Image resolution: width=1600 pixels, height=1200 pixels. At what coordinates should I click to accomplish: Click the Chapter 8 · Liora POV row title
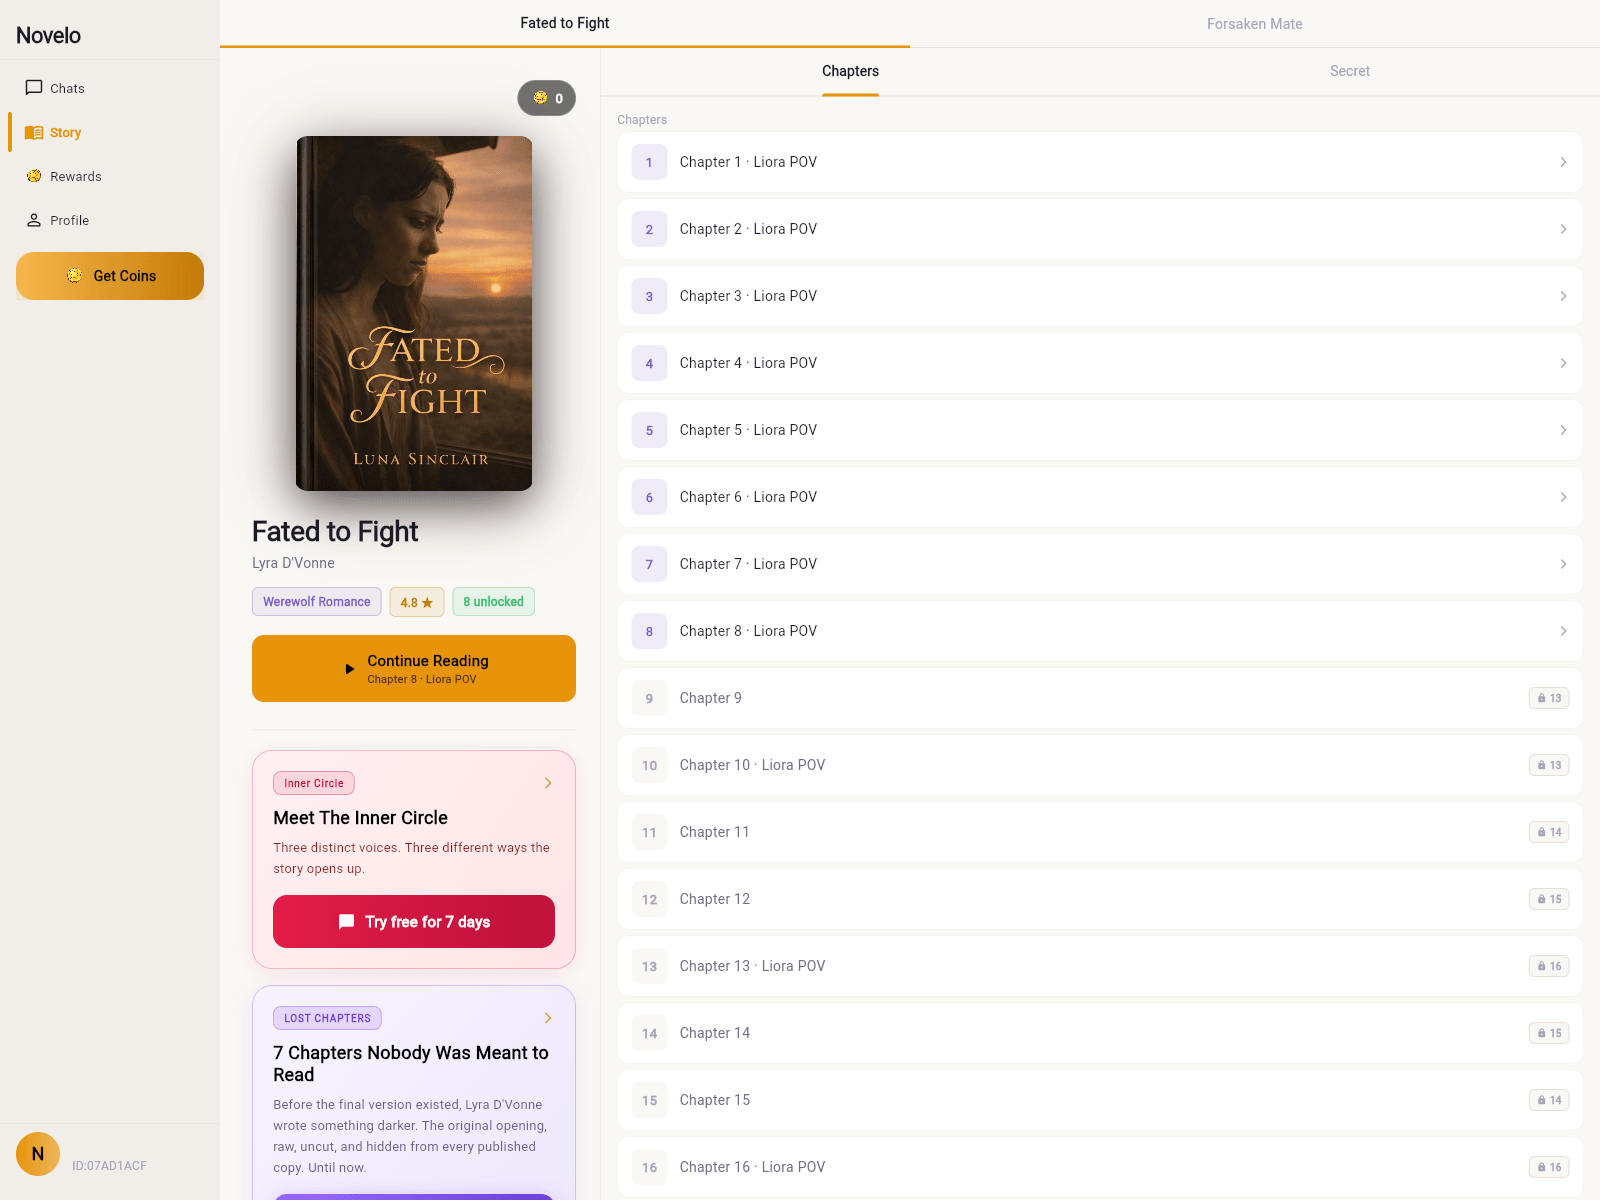point(748,631)
